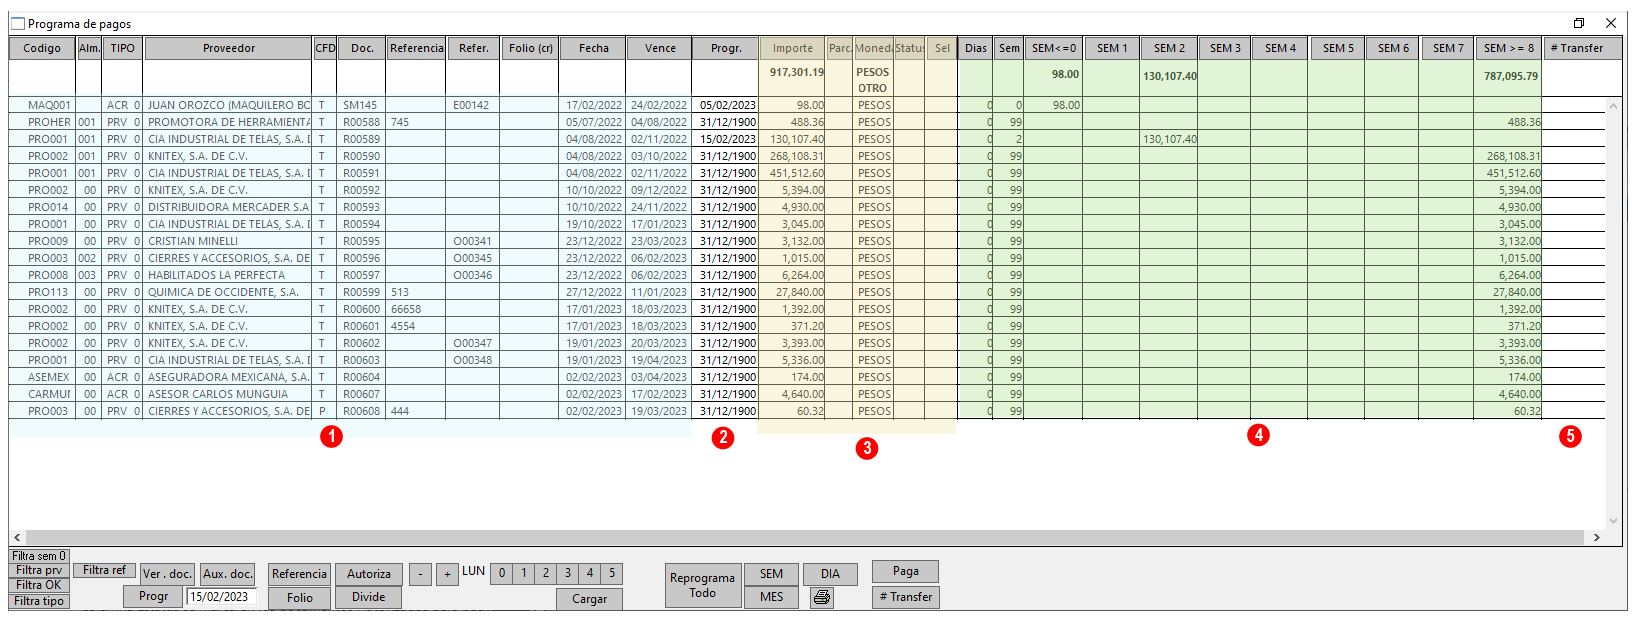Click the vertical scrollbar up arrow
This screenshot has width=1641, height=621.
(x=1613, y=104)
